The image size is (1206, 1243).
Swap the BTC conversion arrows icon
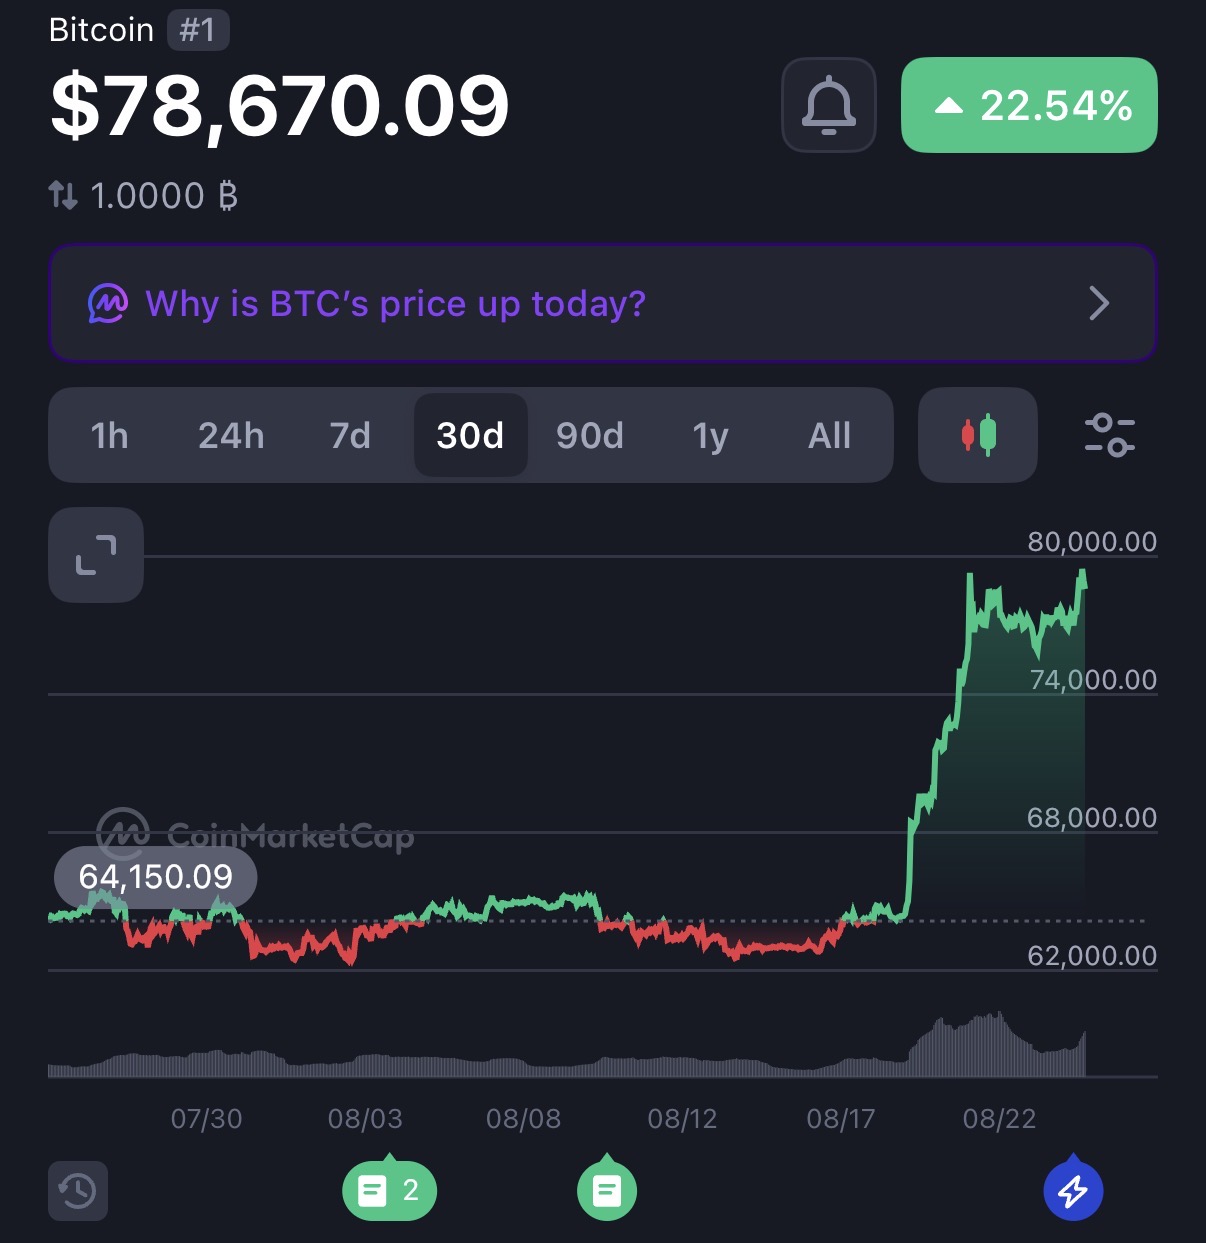pyautogui.click(x=63, y=195)
